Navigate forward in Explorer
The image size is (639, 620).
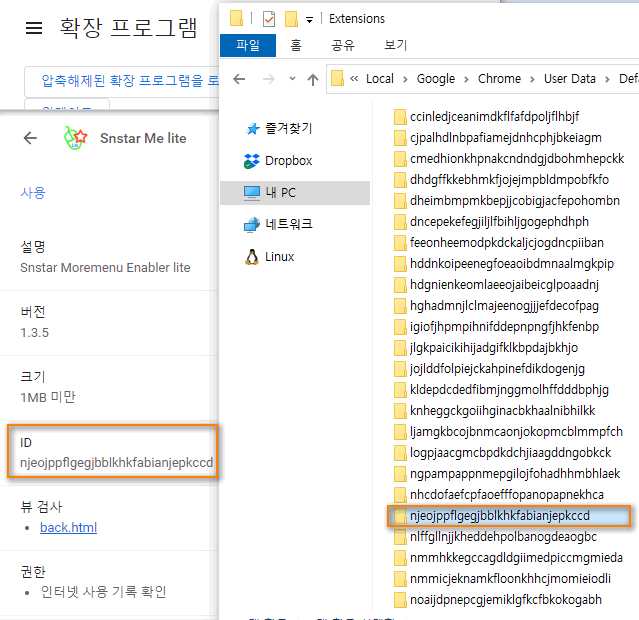pos(269,79)
